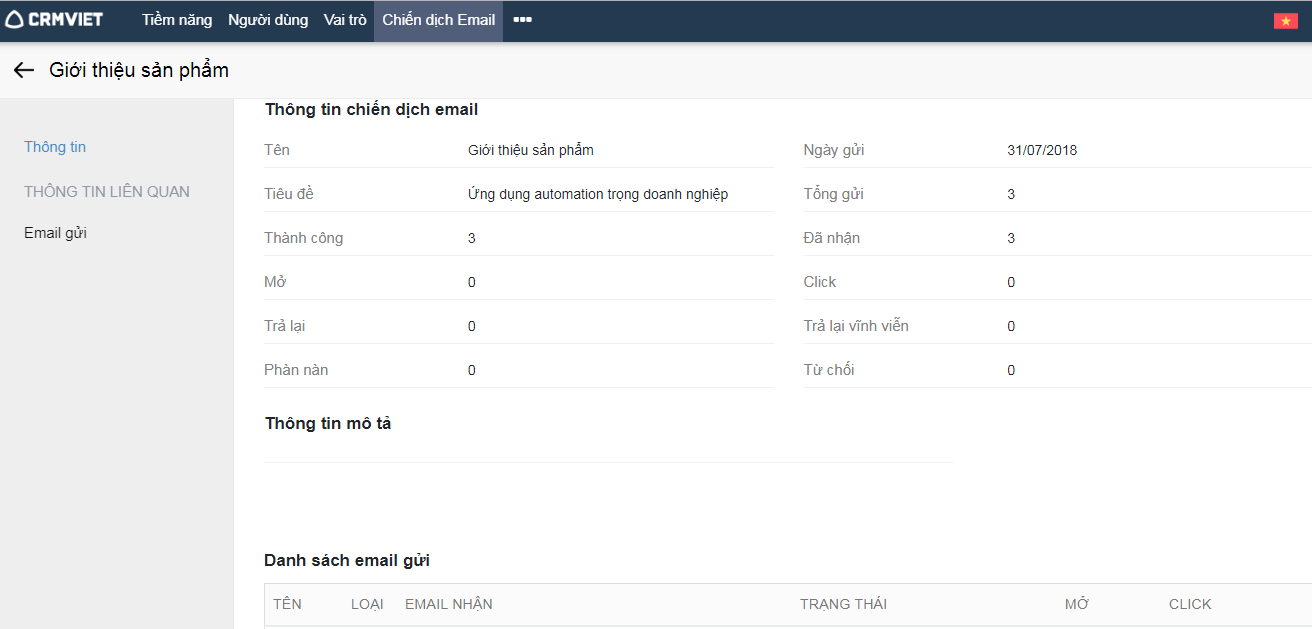Select Thông tin in the sidebar
The width and height of the screenshot is (1312, 629).
coord(55,147)
